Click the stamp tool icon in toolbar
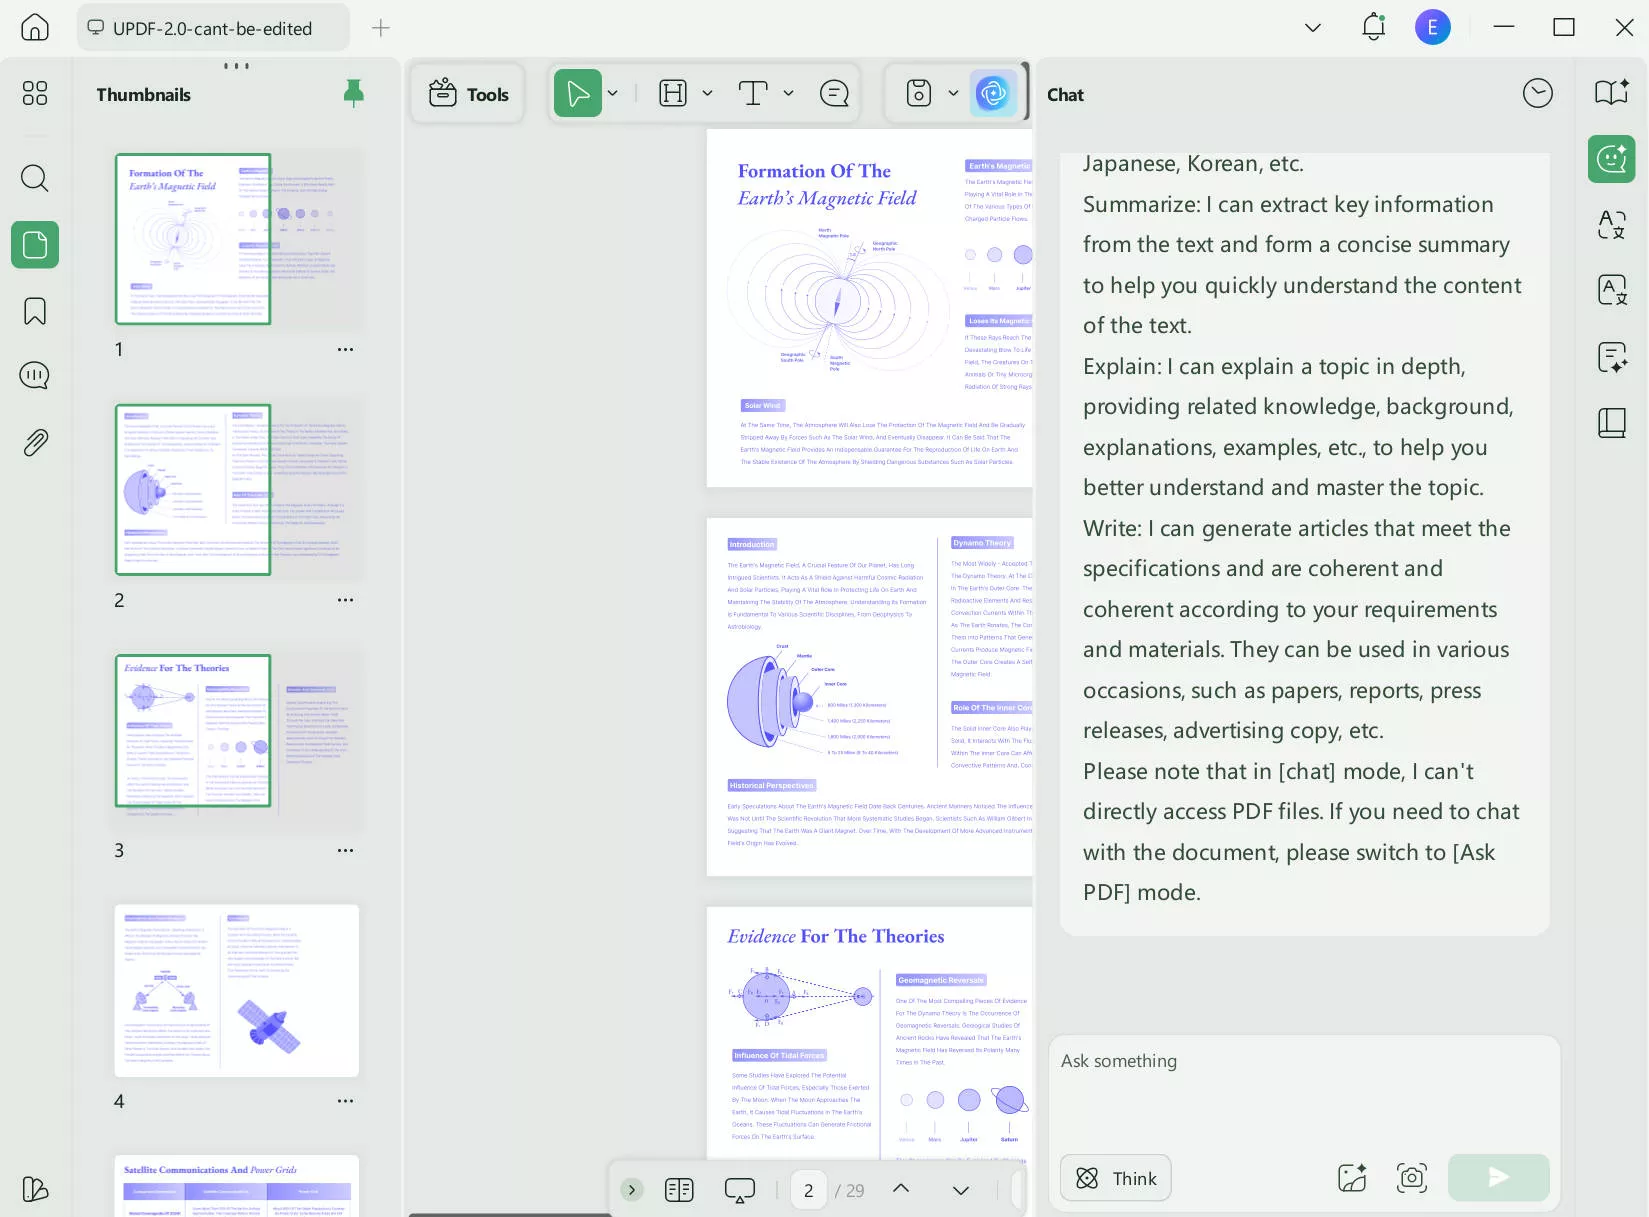The height and width of the screenshot is (1217, 1649). (919, 93)
